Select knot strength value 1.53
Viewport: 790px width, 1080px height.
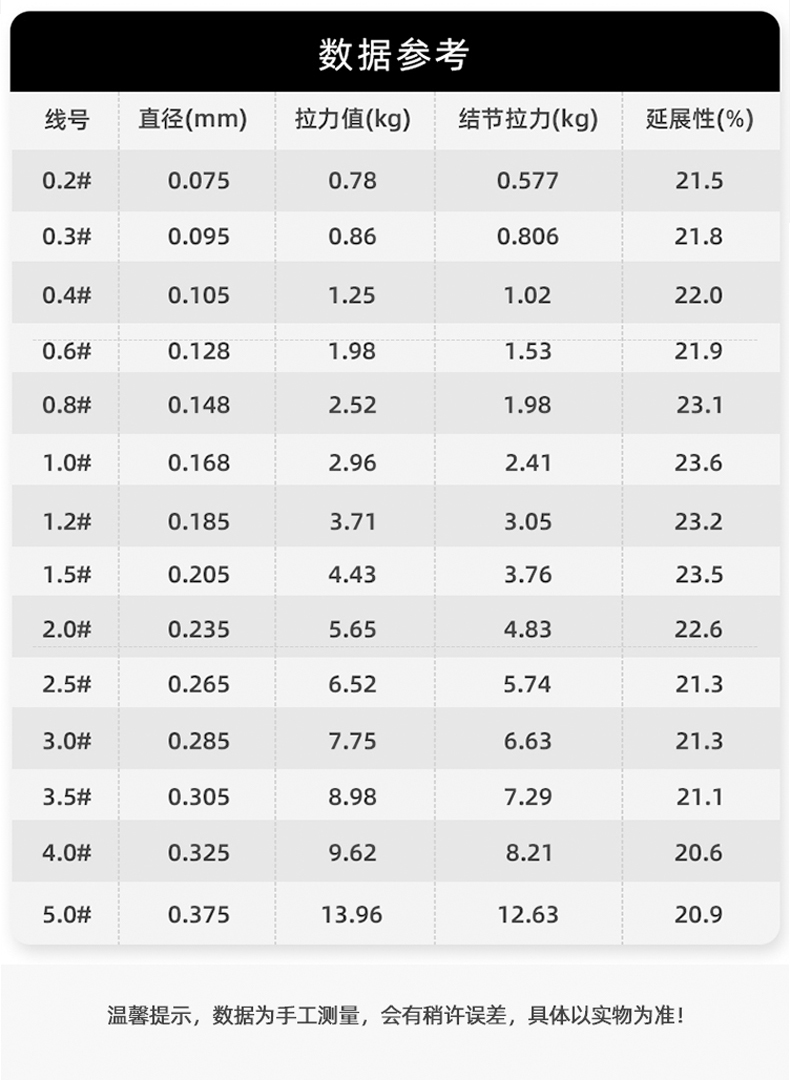coord(528,351)
